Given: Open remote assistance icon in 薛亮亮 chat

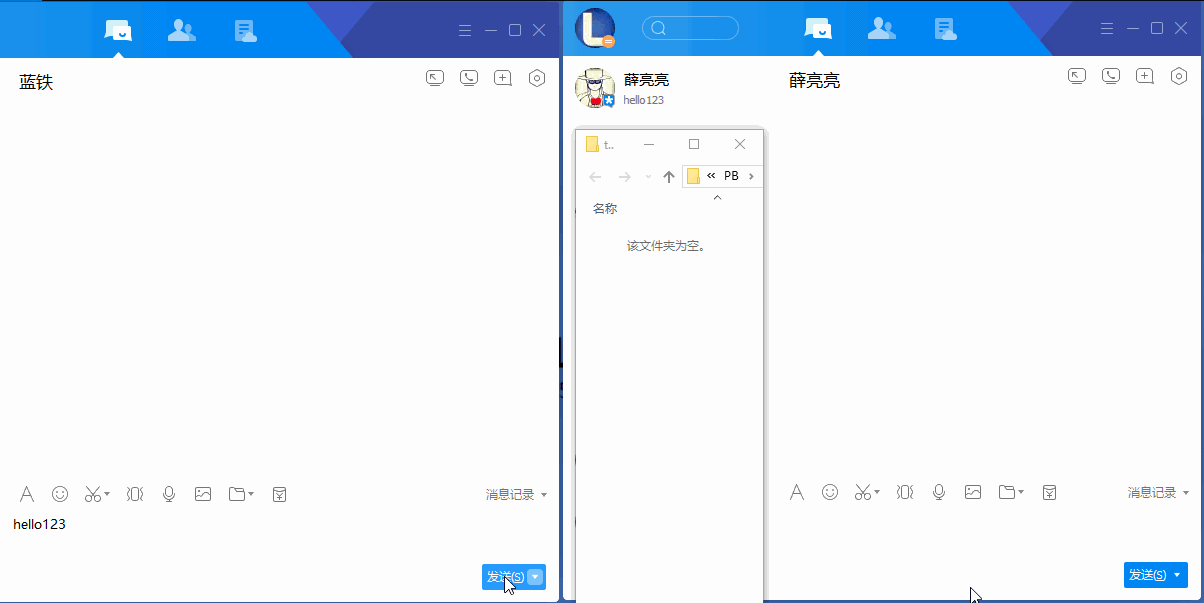Looking at the screenshot, I should [1077, 76].
